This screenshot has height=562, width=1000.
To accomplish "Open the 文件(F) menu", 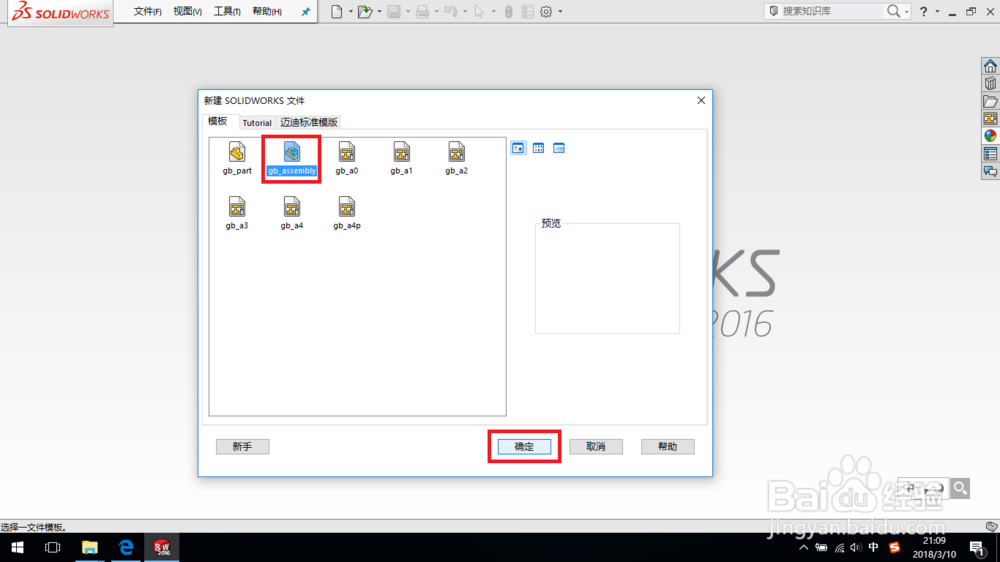I will [x=147, y=11].
